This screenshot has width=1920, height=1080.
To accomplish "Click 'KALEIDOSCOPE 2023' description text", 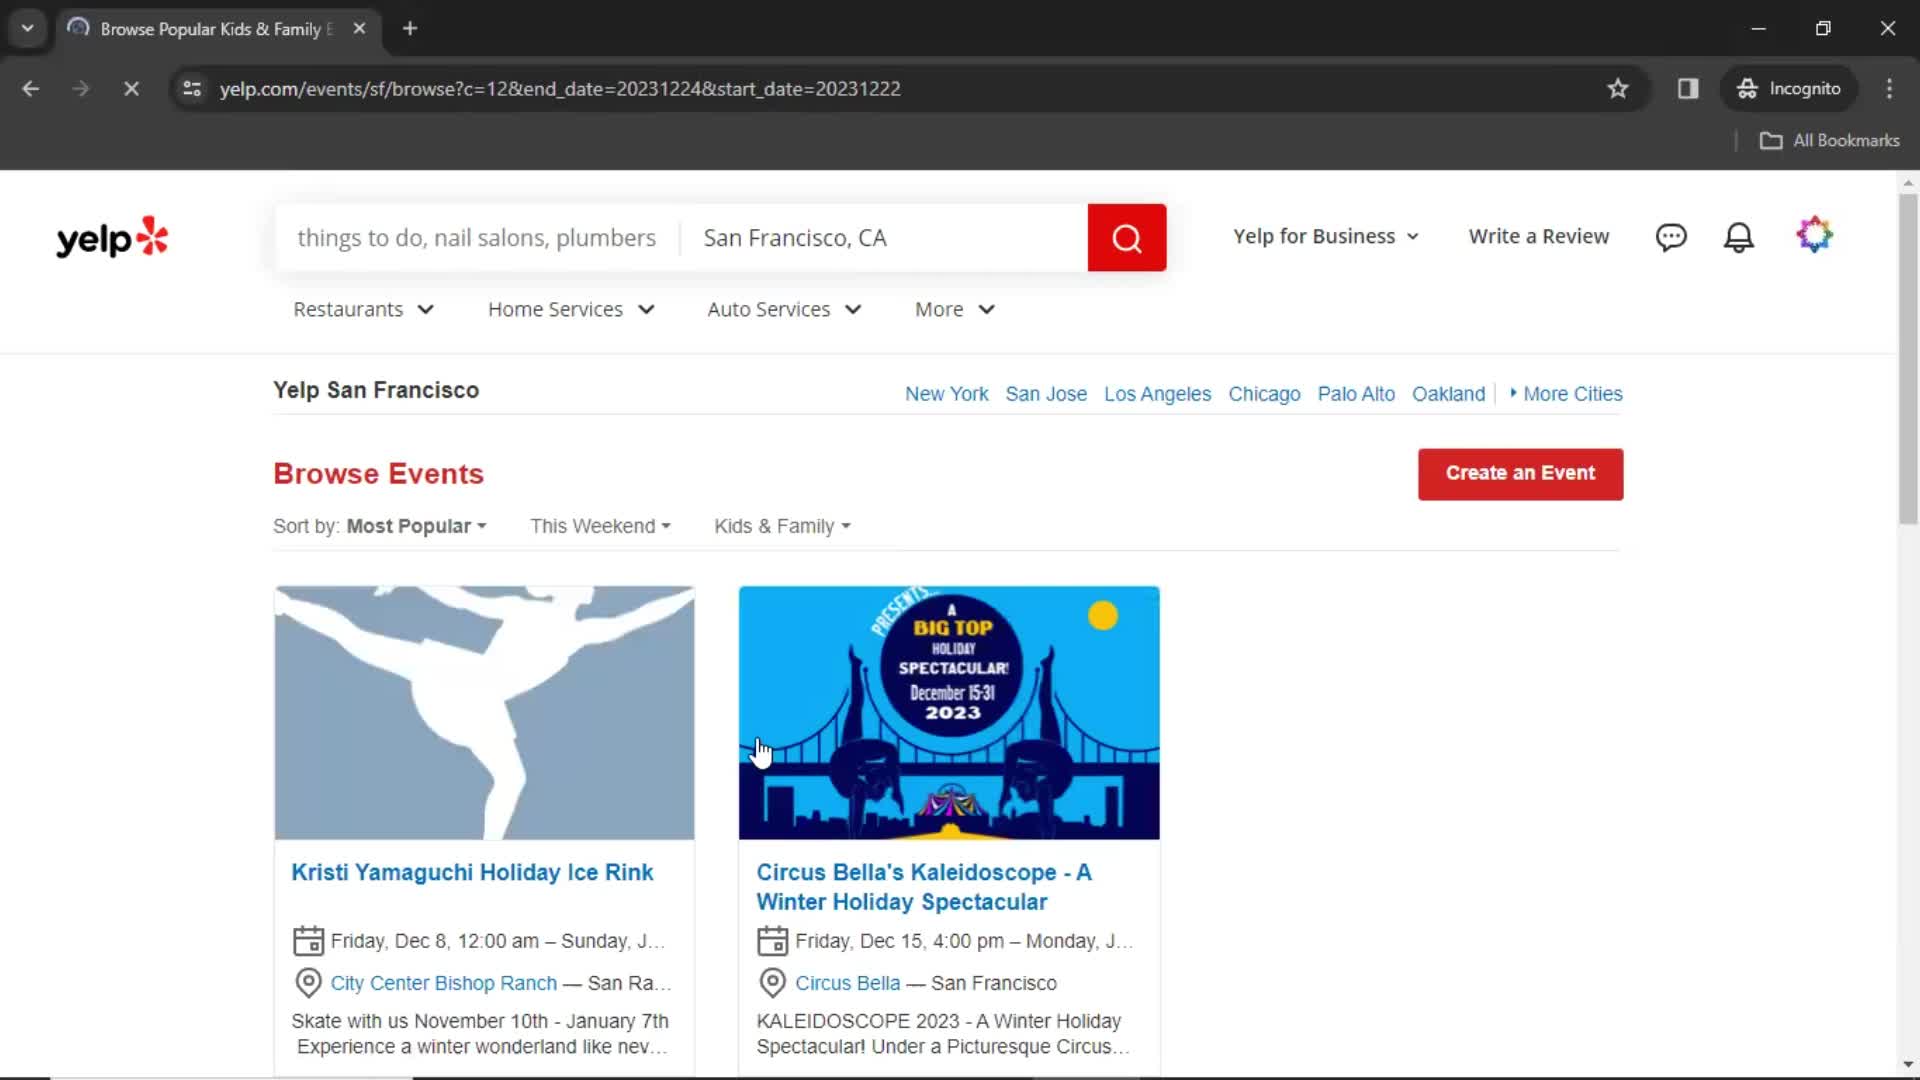I will pyautogui.click(x=943, y=1034).
